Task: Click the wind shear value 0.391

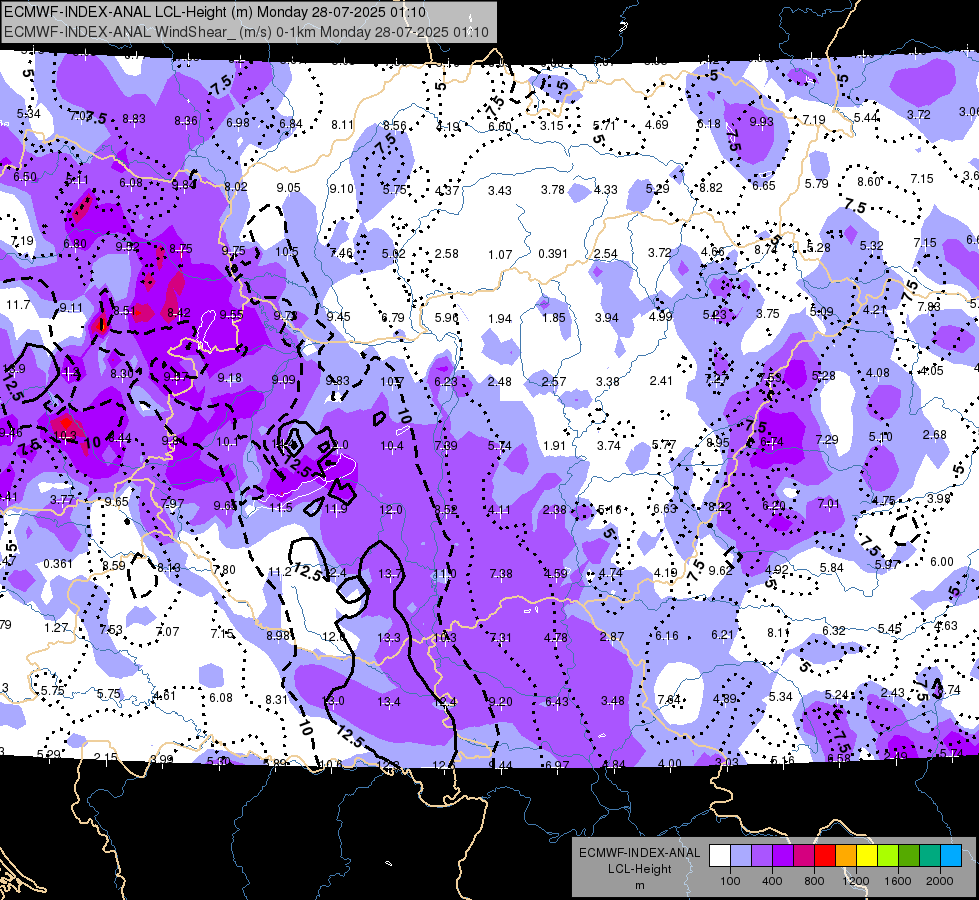Action: 553,254
